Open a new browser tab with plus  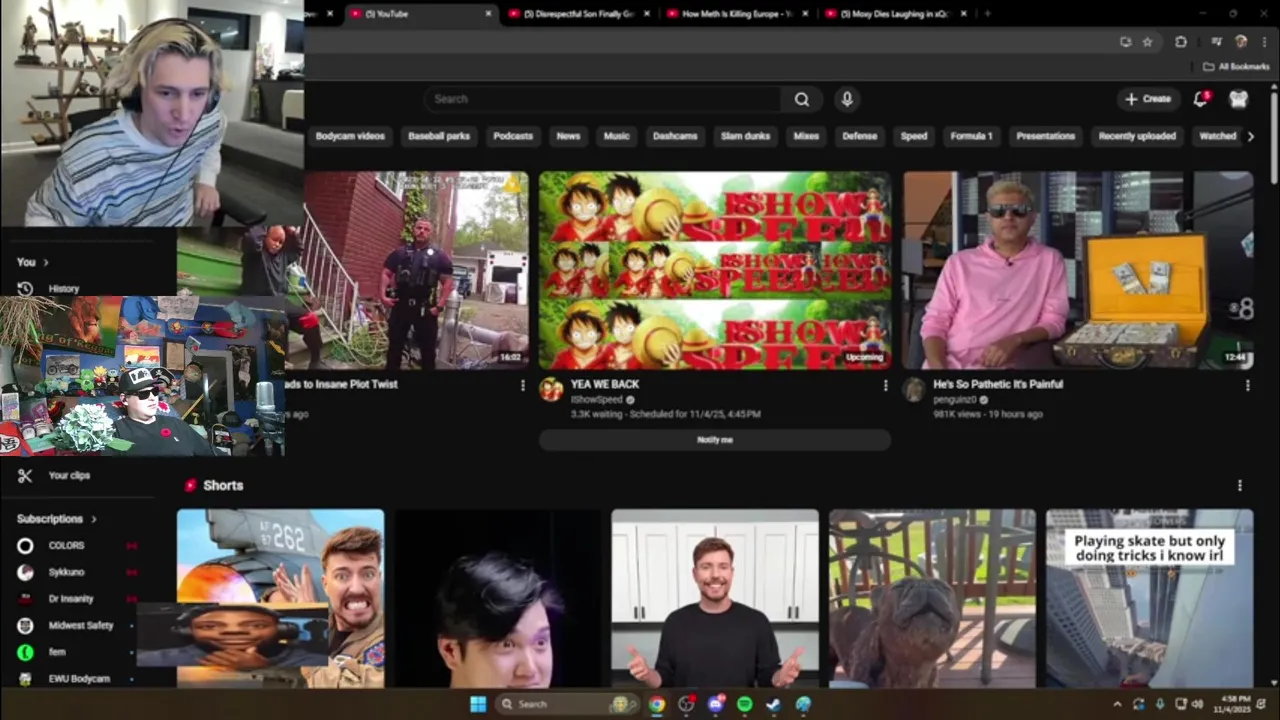pos(987,14)
